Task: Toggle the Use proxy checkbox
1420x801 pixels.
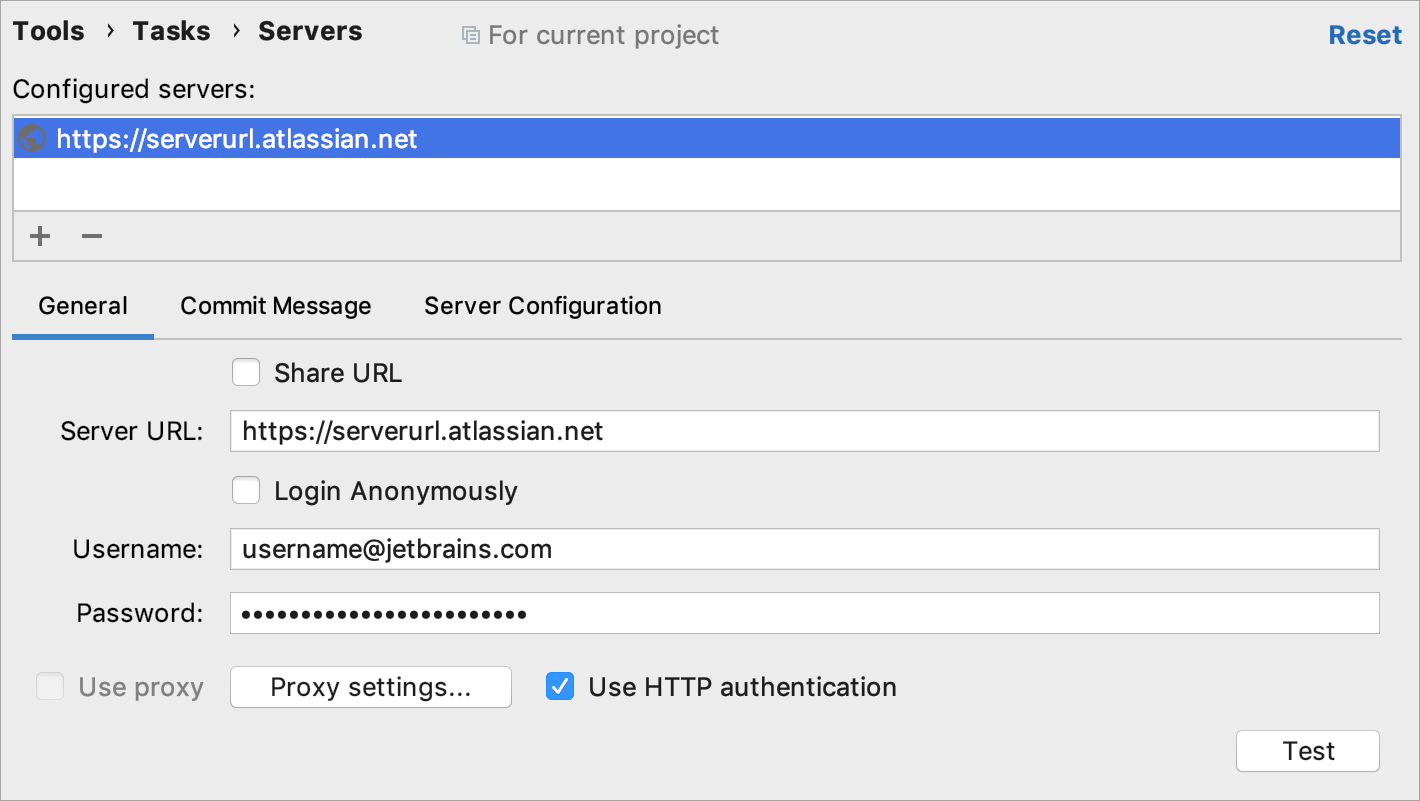Action: coord(49,687)
